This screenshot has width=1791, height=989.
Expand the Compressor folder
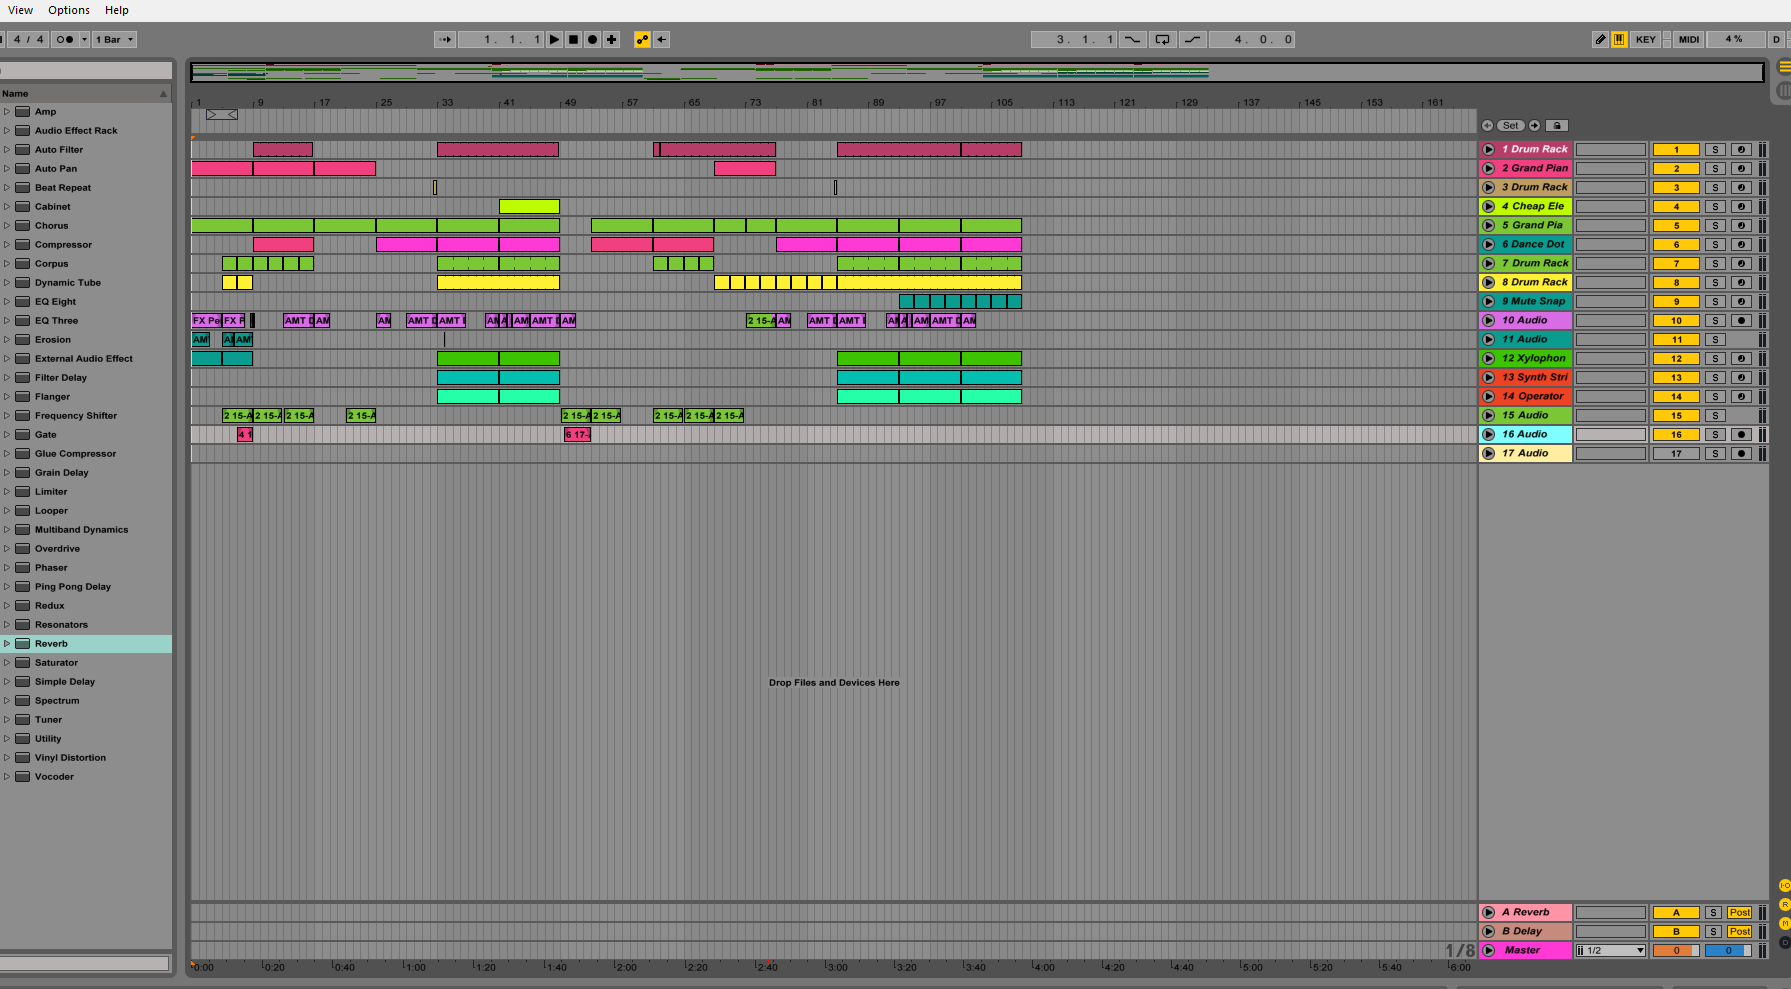pos(7,245)
